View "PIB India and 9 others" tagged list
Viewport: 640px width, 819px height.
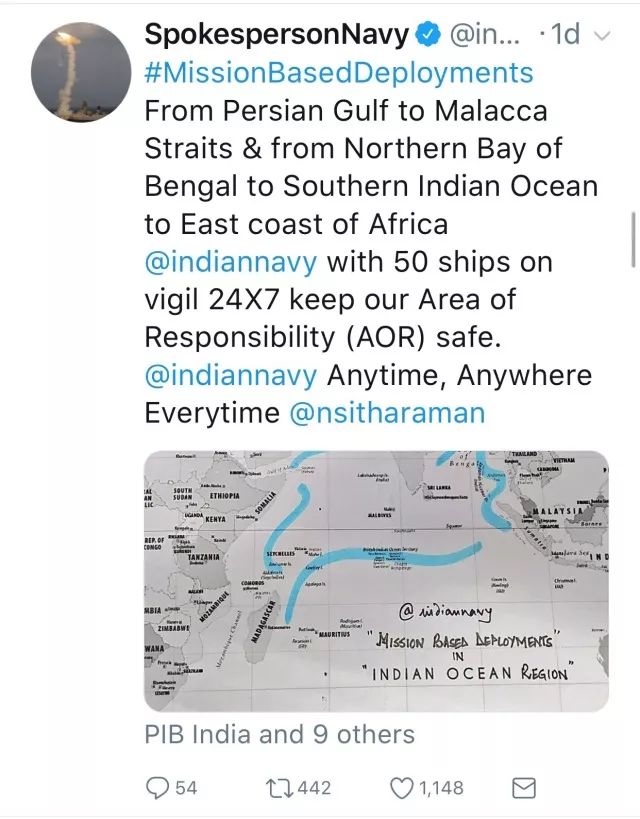pyautogui.click(x=279, y=735)
